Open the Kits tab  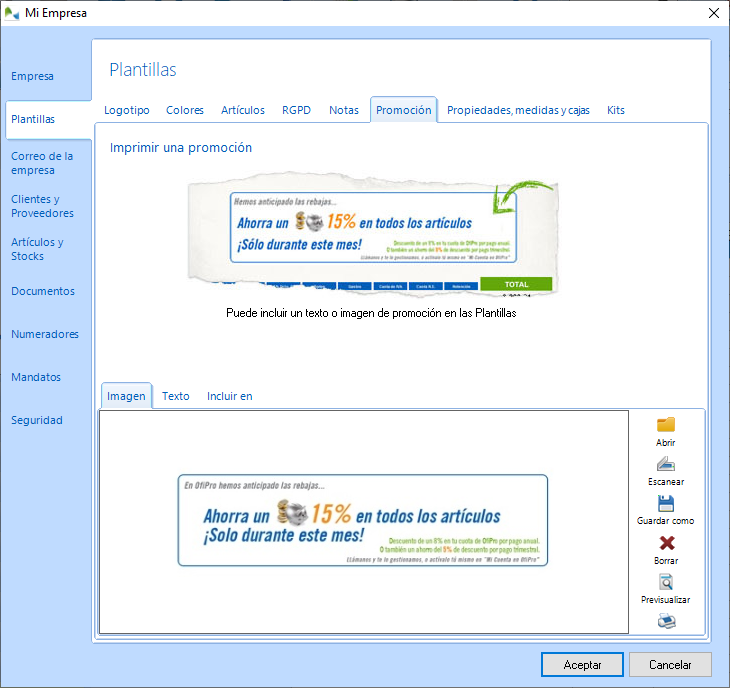pyautogui.click(x=616, y=110)
